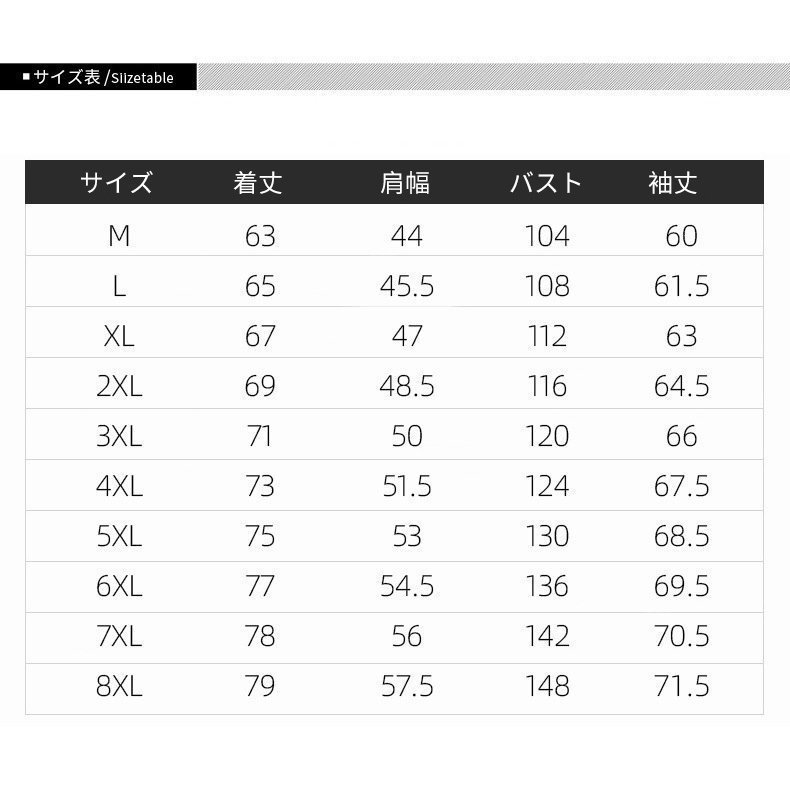Select the バスト column header
This screenshot has height=790, width=790.
tap(545, 183)
